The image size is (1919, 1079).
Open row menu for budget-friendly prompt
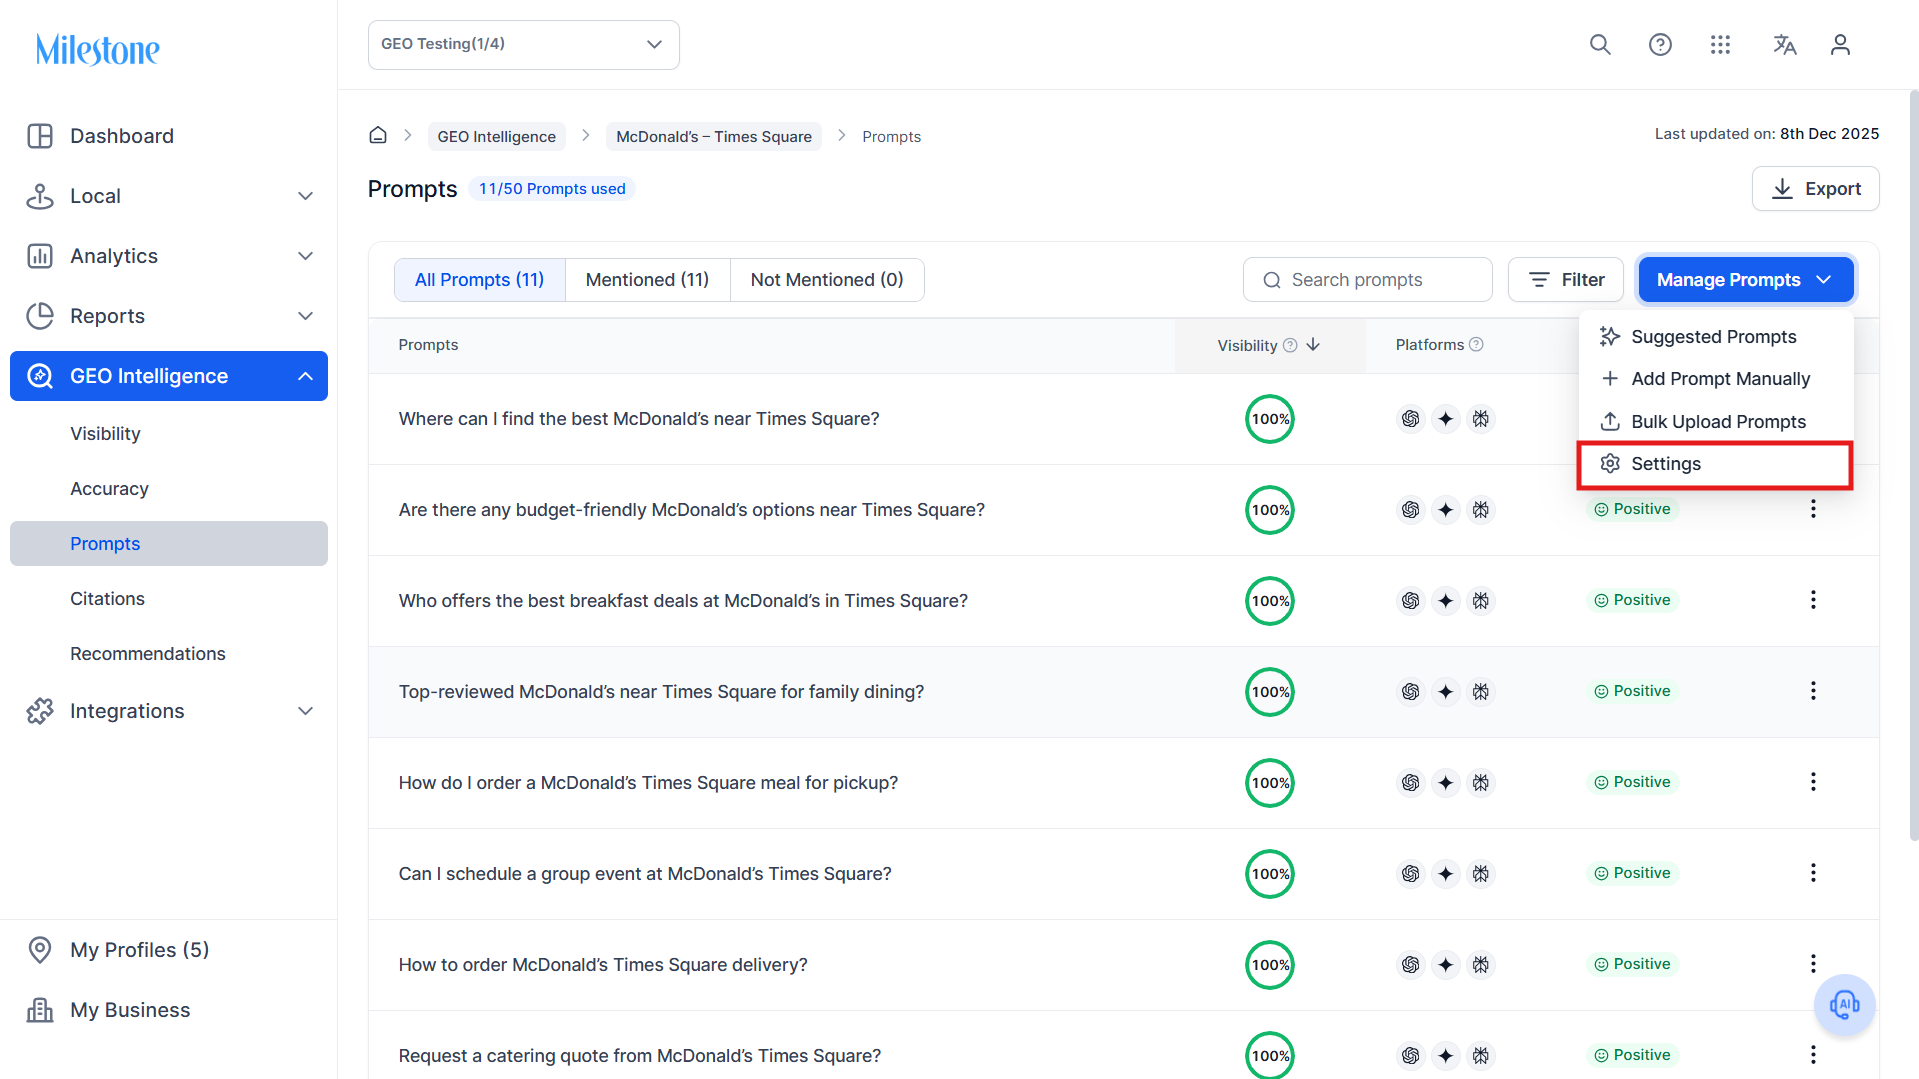tap(1813, 509)
